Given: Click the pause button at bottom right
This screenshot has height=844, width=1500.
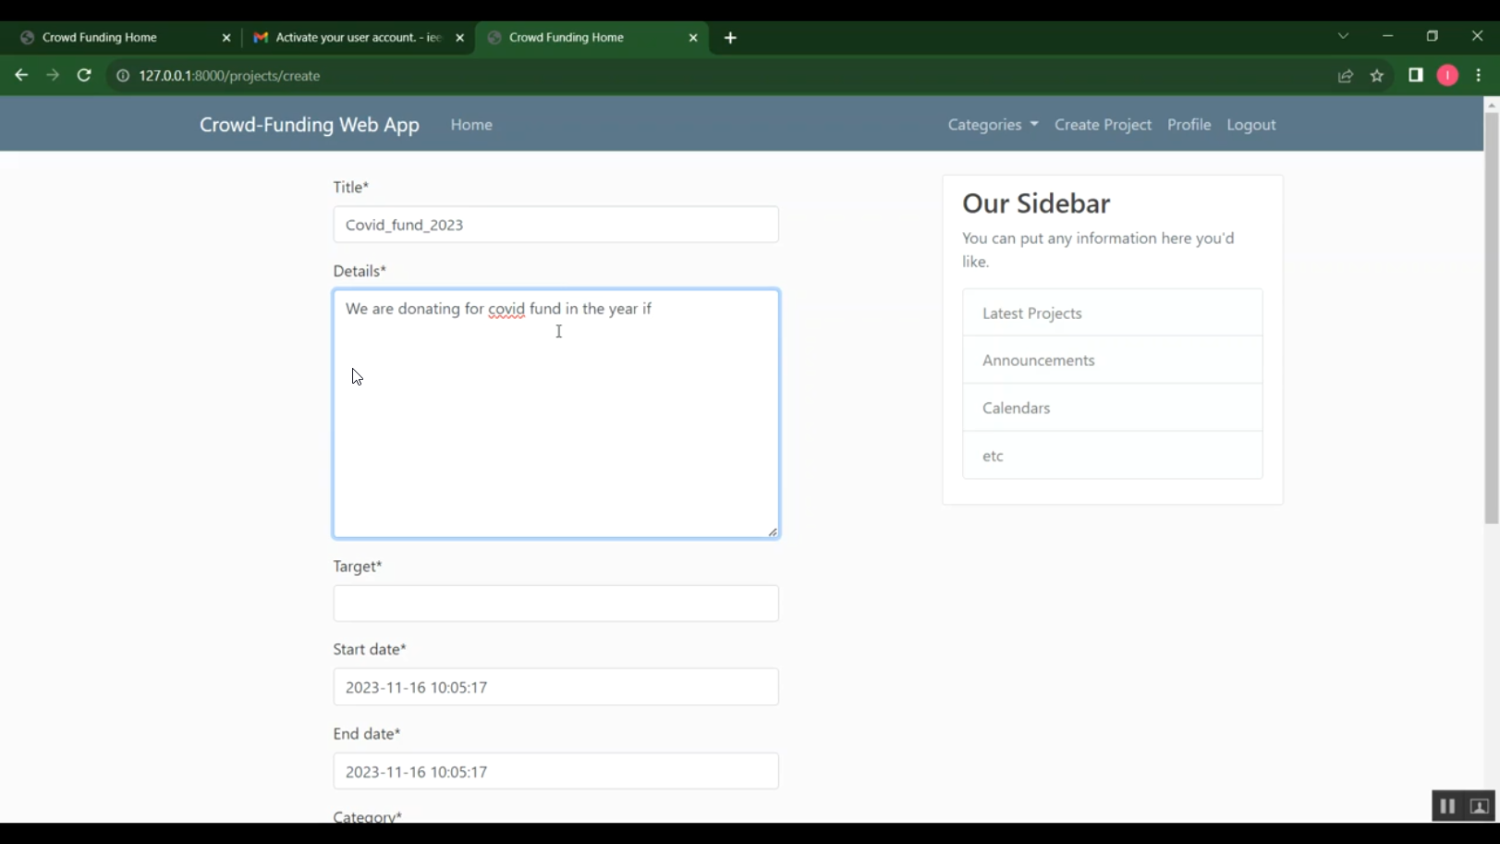Looking at the screenshot, I should point(1447,806).
